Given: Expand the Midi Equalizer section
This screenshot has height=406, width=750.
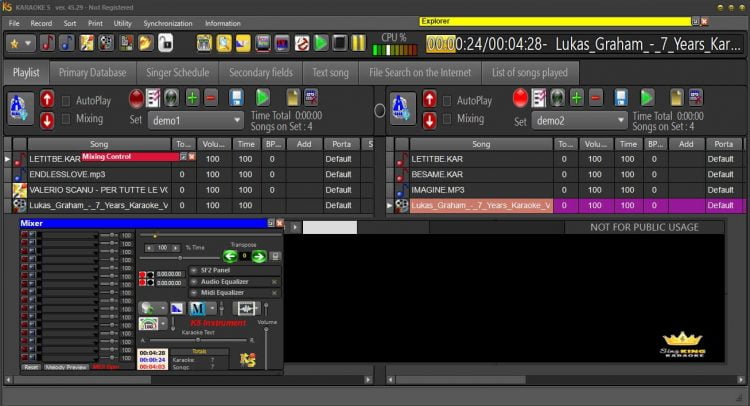Looking at the screenshot, I should pos(194,293).
